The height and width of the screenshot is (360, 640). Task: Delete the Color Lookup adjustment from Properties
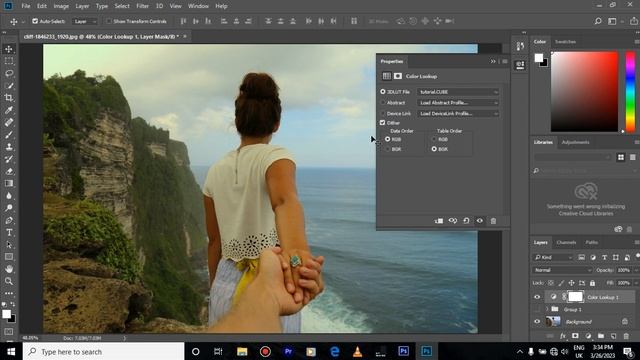[493, 221]
